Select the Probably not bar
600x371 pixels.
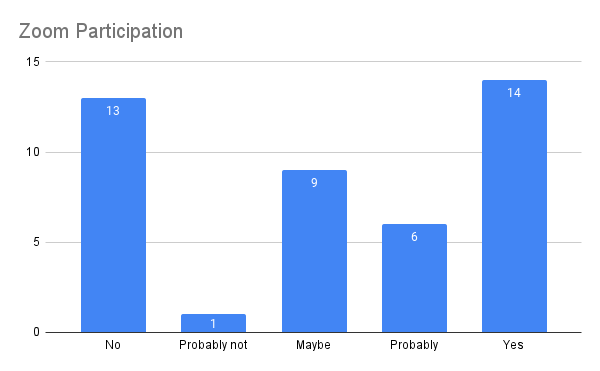[x=214, y=323]
